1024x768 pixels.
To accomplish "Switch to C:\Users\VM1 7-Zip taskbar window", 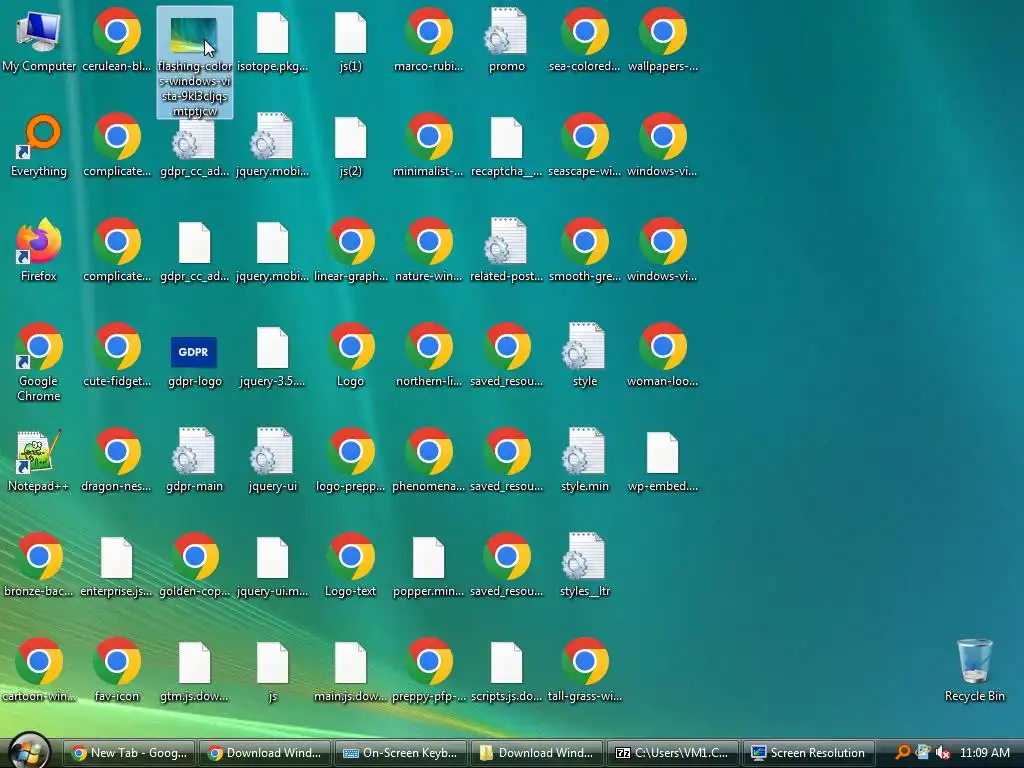I will [673, 753].
